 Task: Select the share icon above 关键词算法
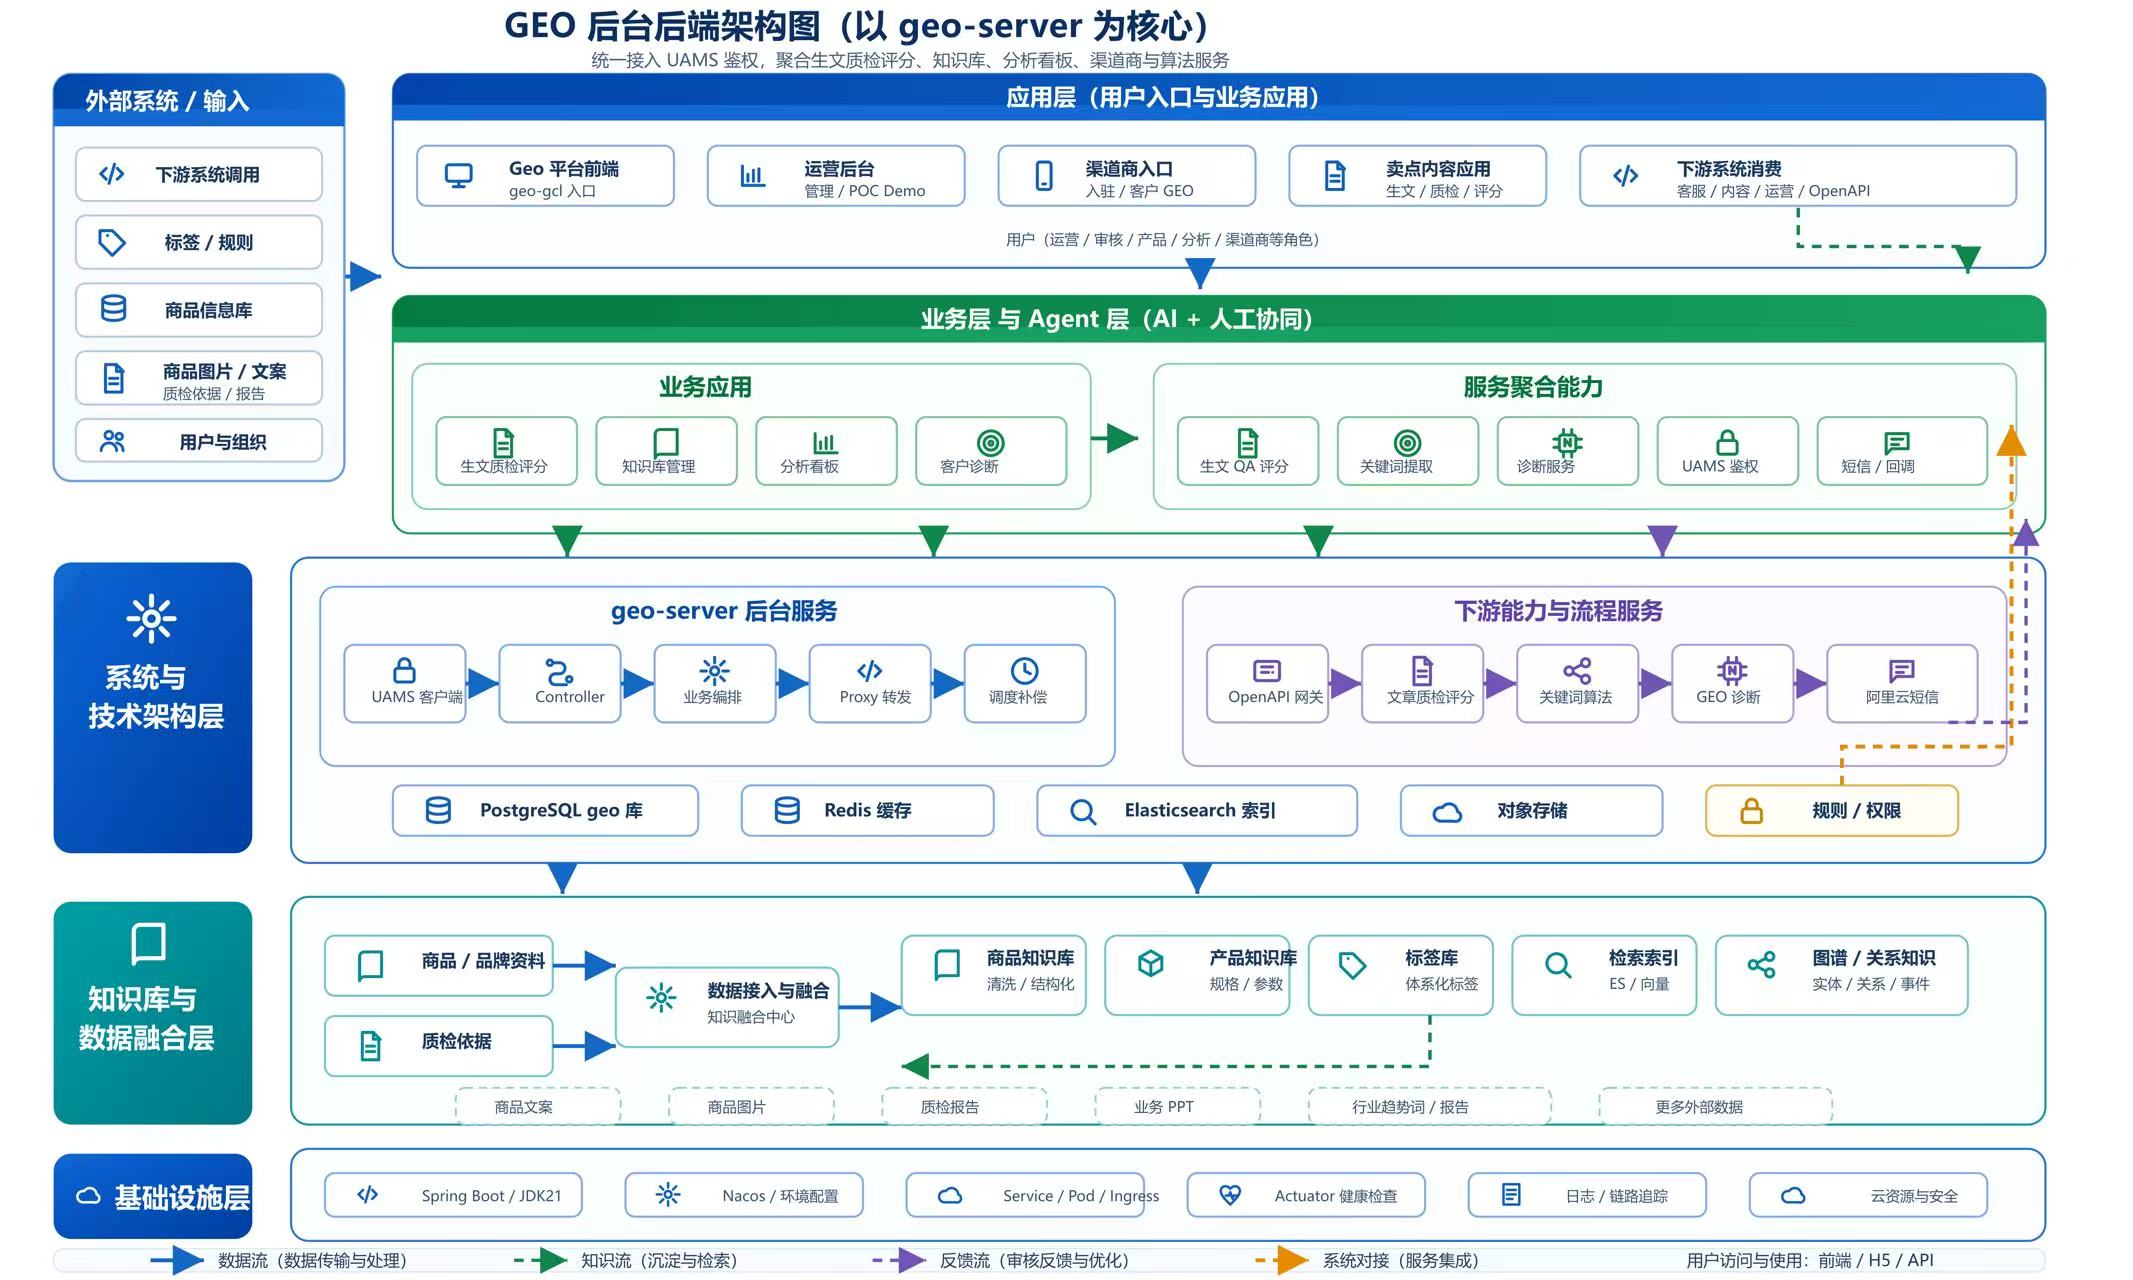(x=1577, y=670)
